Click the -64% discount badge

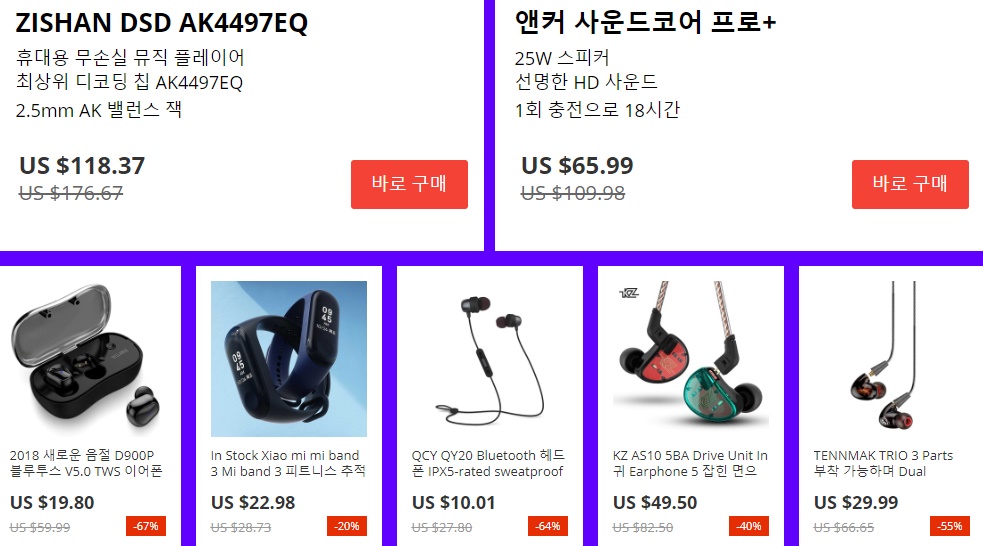coord(548,526)
